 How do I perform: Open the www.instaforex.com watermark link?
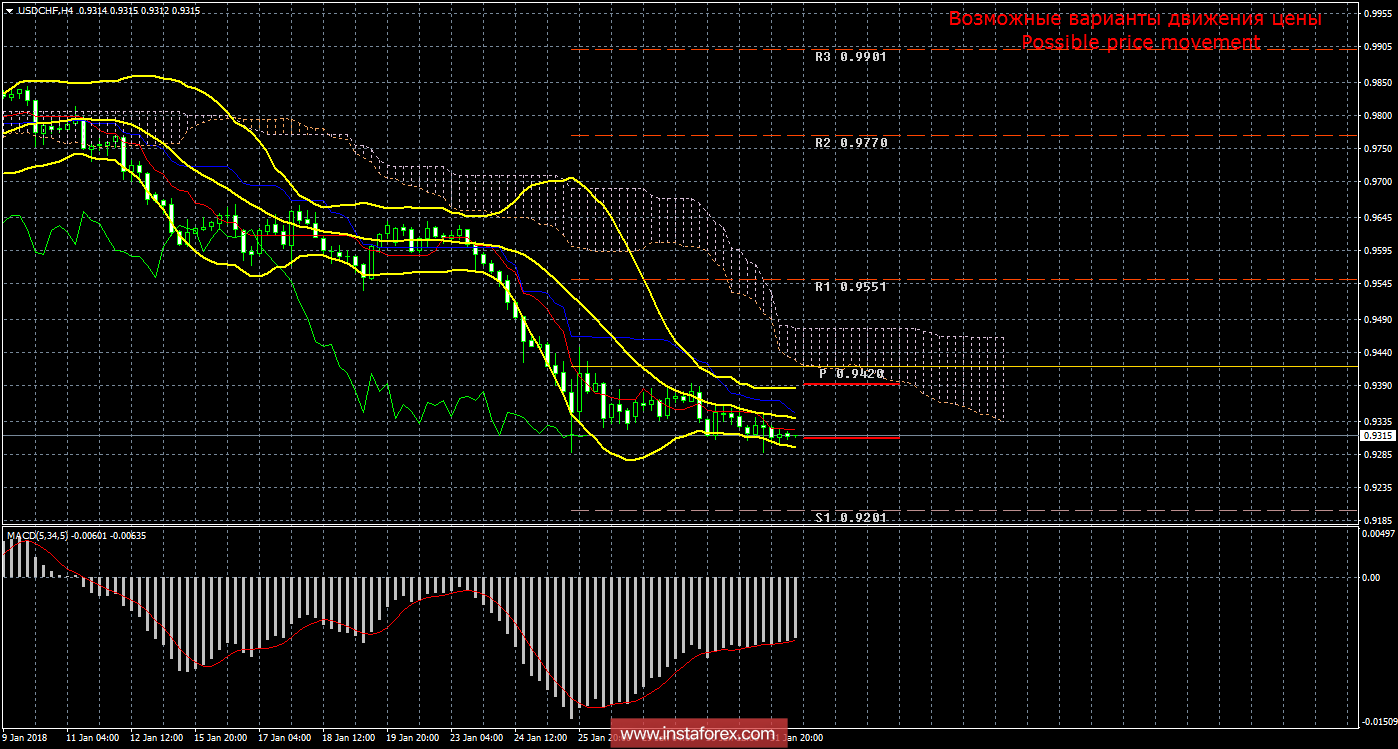tap(697, 735)
